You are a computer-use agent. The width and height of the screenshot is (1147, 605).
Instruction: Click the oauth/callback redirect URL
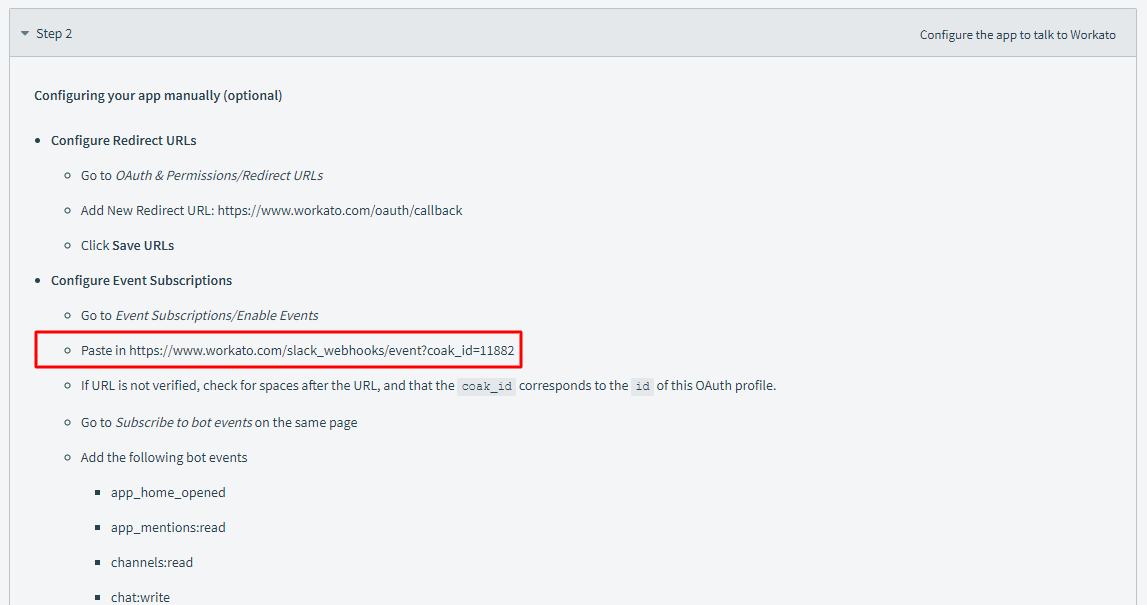click(340, 211)
